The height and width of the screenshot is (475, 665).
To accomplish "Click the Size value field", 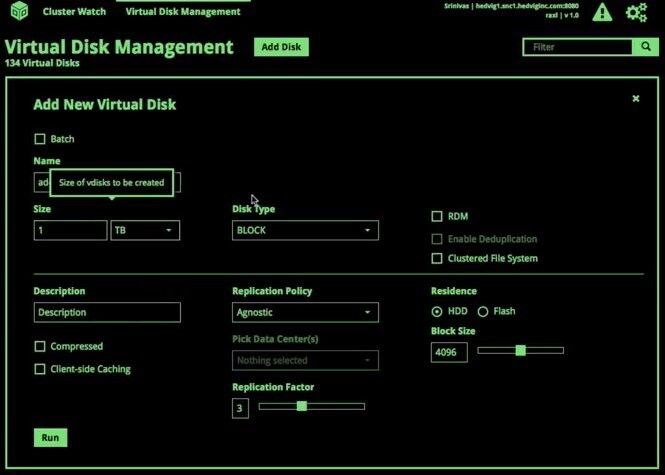I will coord(70,230).
